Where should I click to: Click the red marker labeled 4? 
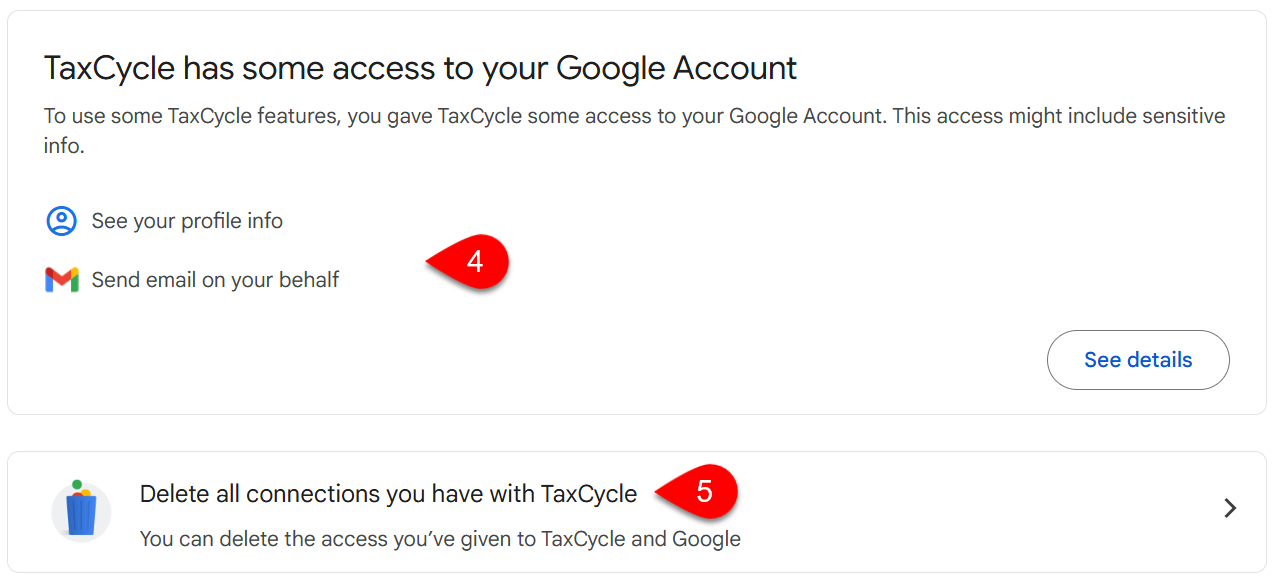pyautogui.click(x=473, y=261)
